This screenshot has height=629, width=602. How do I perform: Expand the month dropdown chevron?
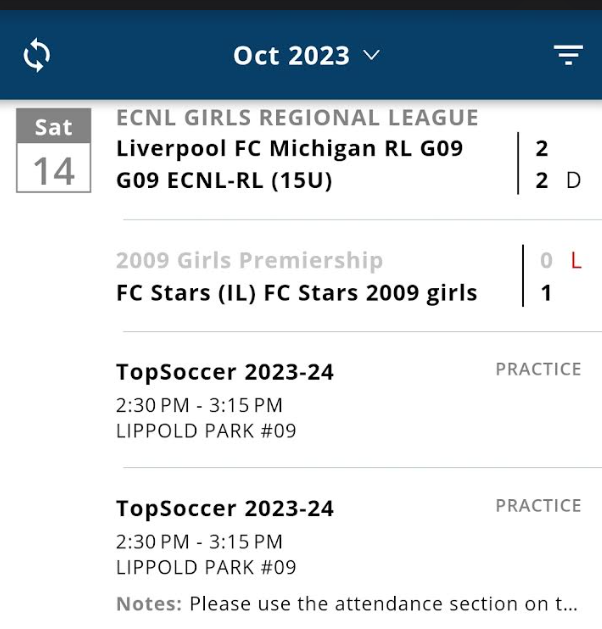pos(372,55)
